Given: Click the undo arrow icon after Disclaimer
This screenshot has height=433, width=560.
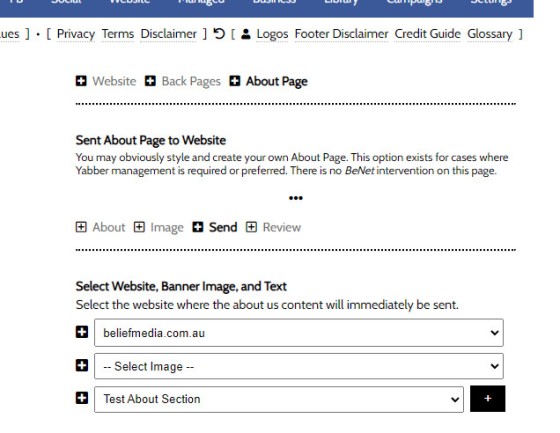Looking at the screenshot, I should point(219,34).
